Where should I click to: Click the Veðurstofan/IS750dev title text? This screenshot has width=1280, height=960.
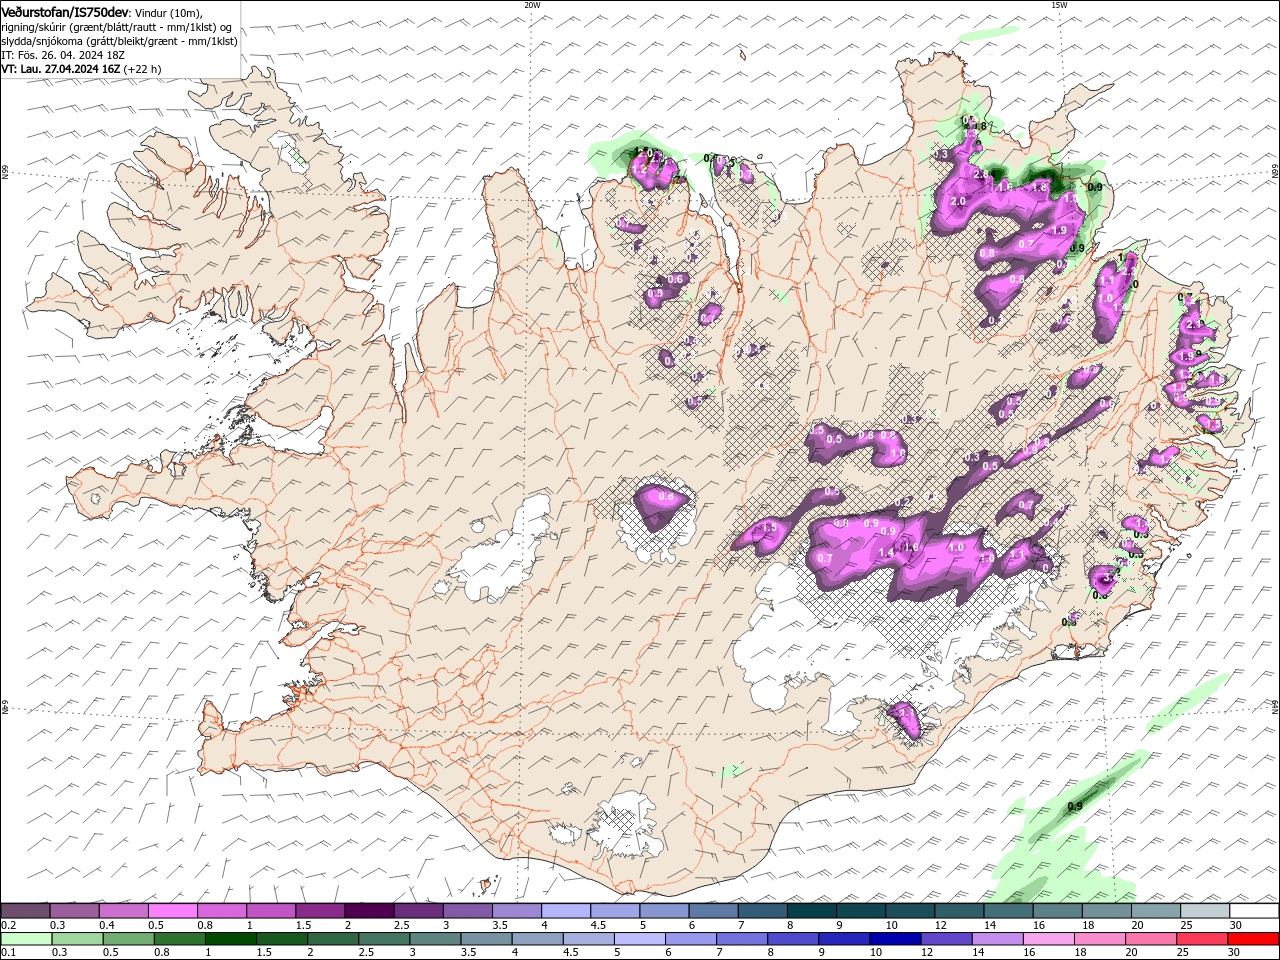[x=65, y=11]
